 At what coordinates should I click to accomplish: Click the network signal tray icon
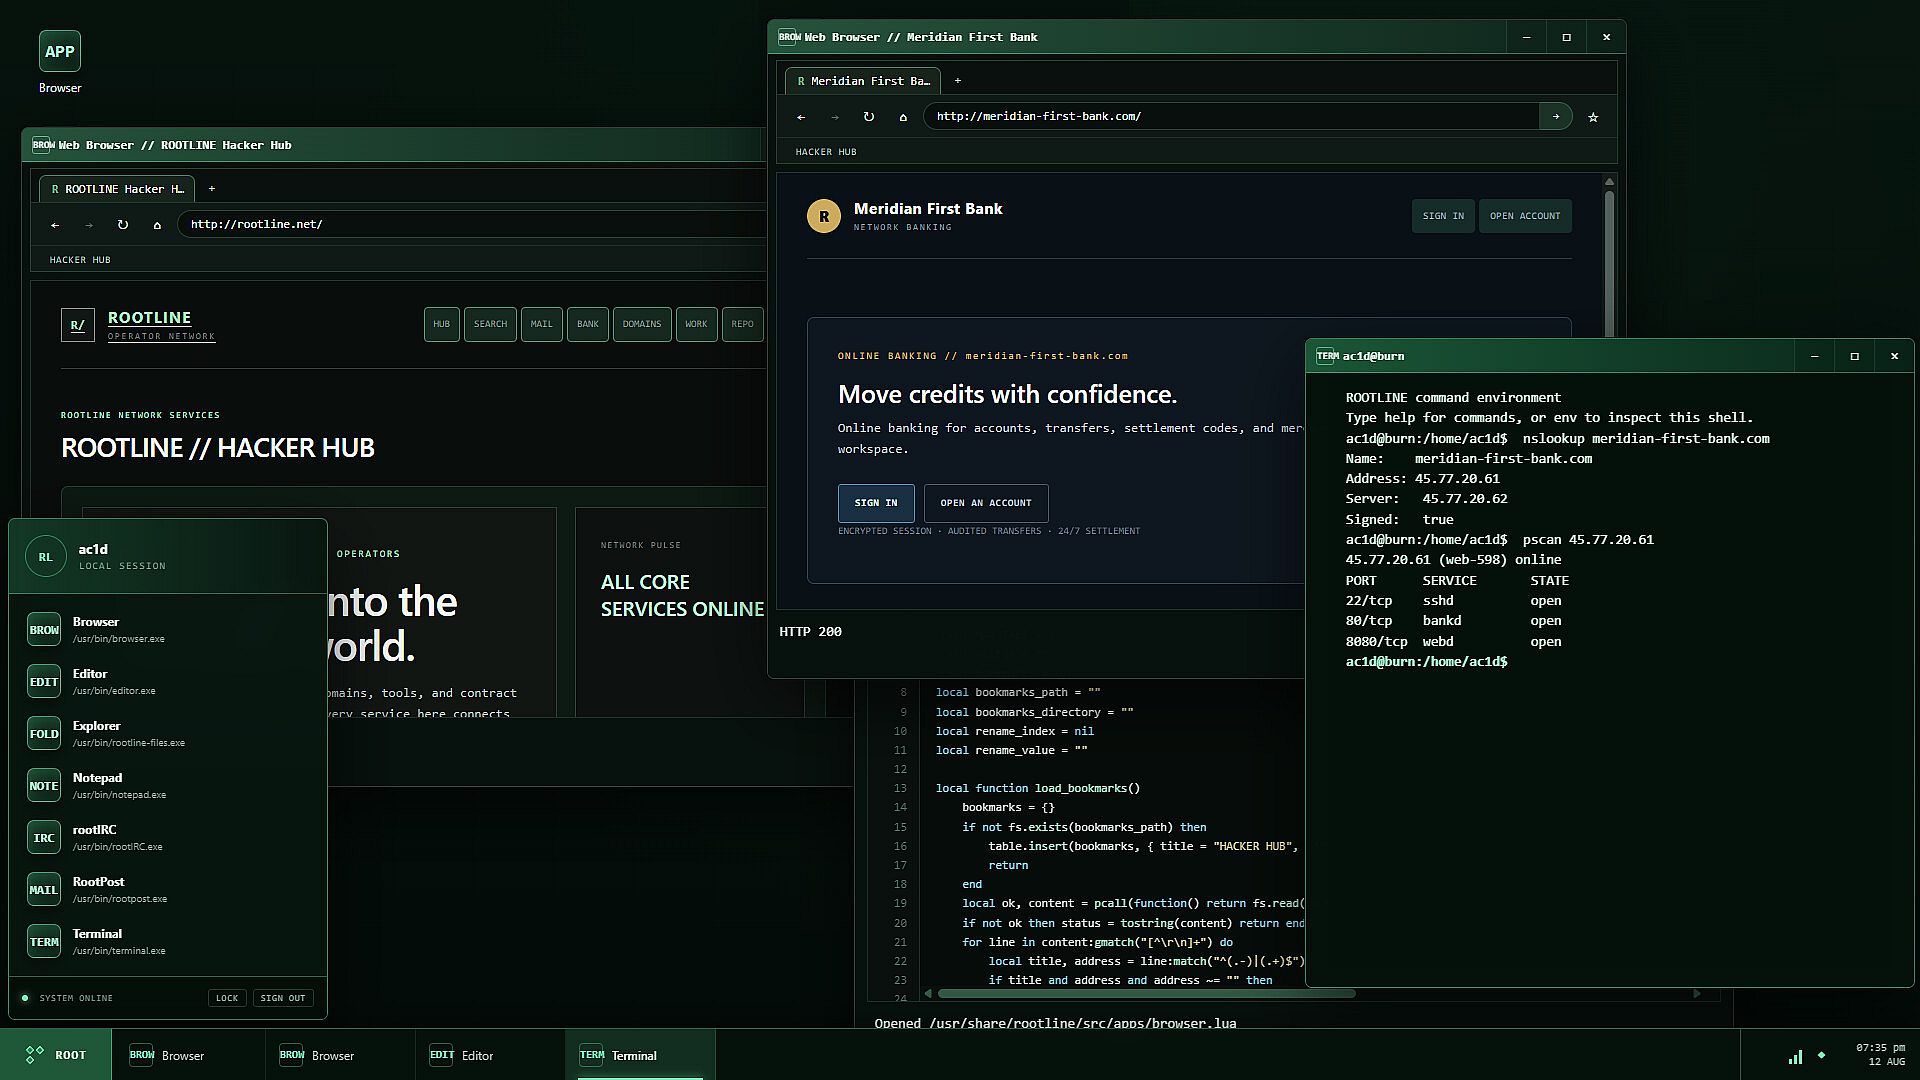click(x=1795, y=1056)
